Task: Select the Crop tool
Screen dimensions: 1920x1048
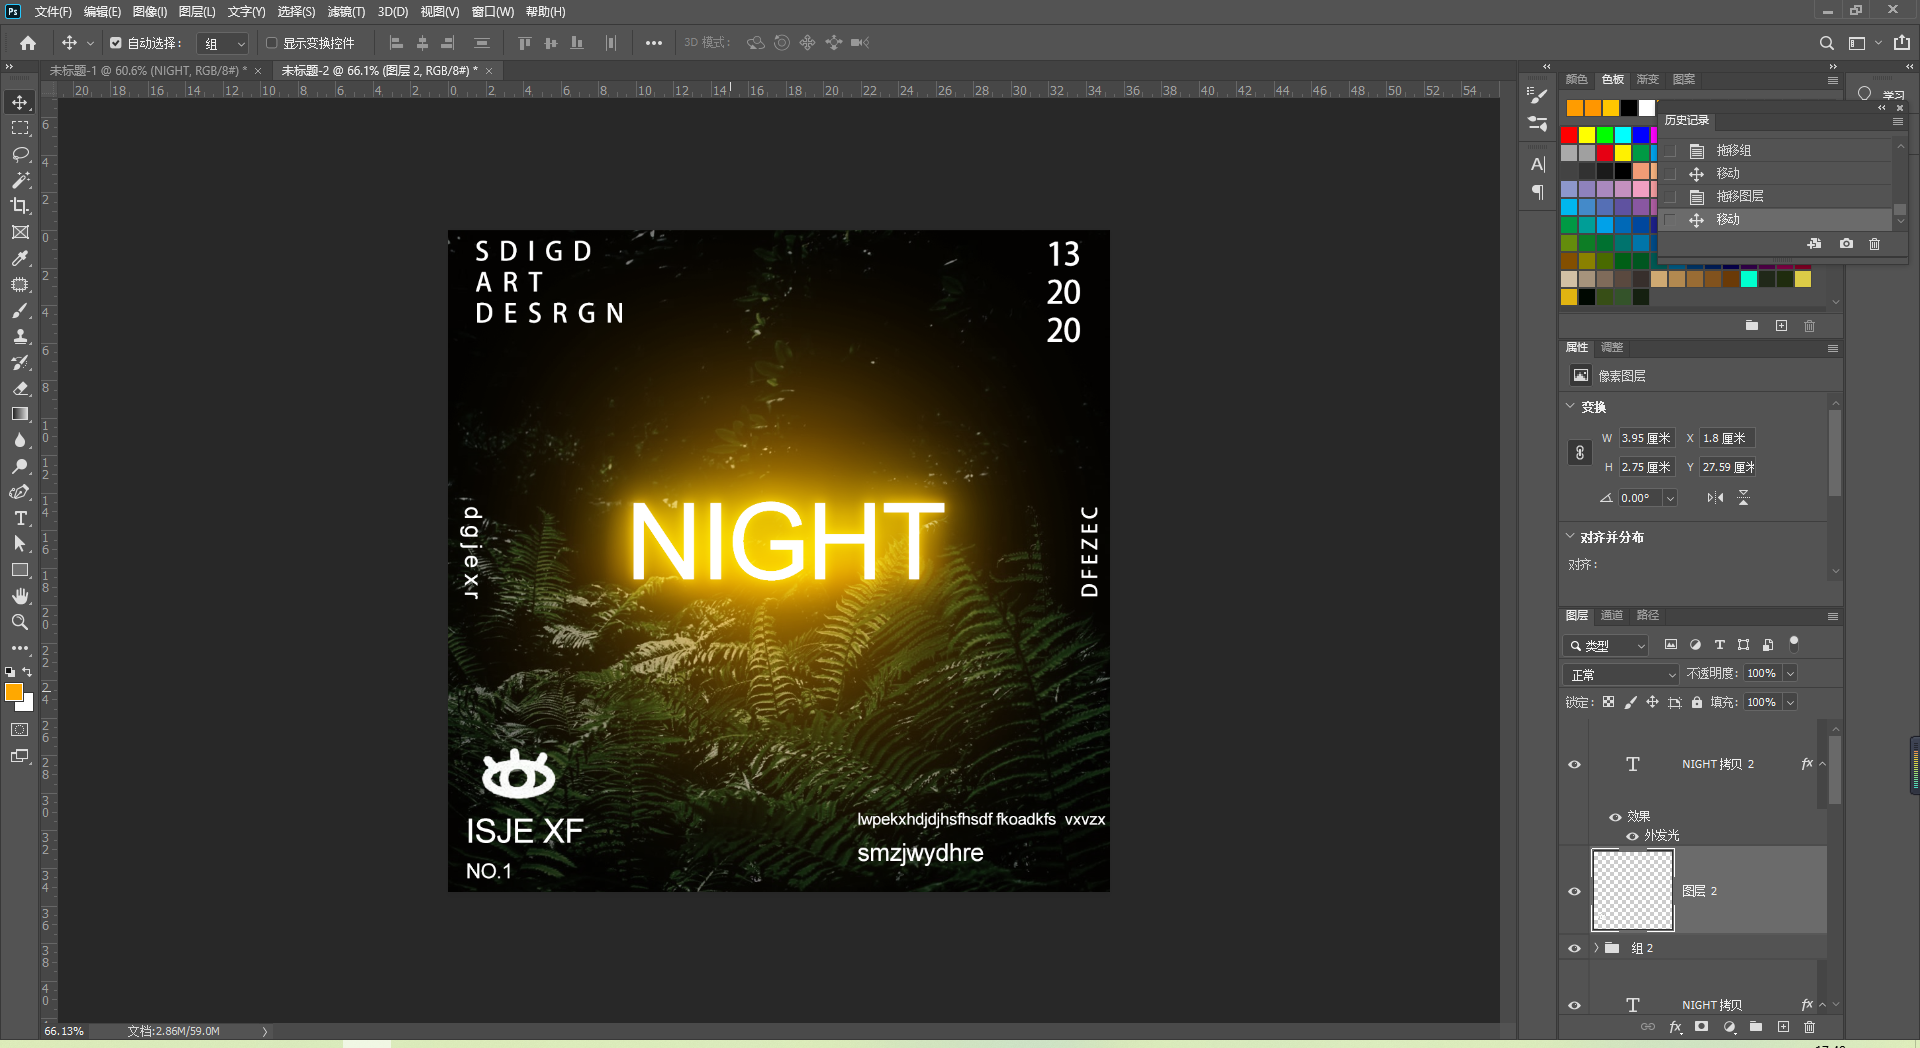Action: [x=20, y=206]
